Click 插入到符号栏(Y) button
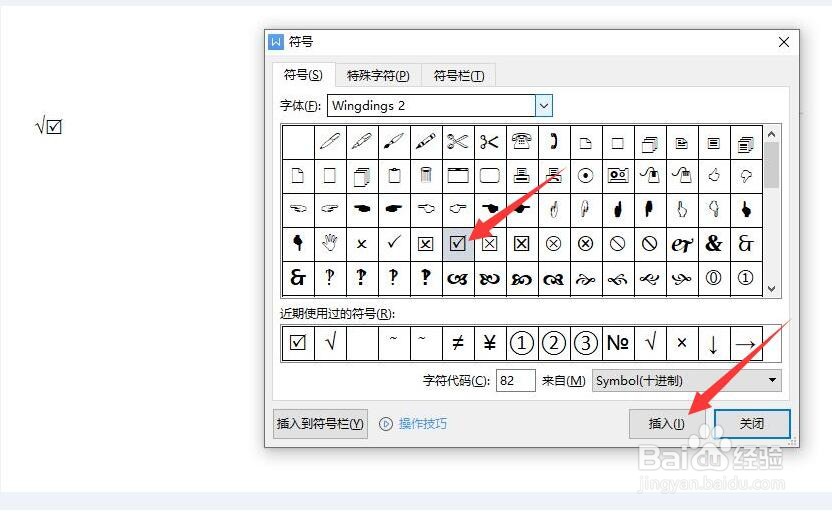 (320, 423)
